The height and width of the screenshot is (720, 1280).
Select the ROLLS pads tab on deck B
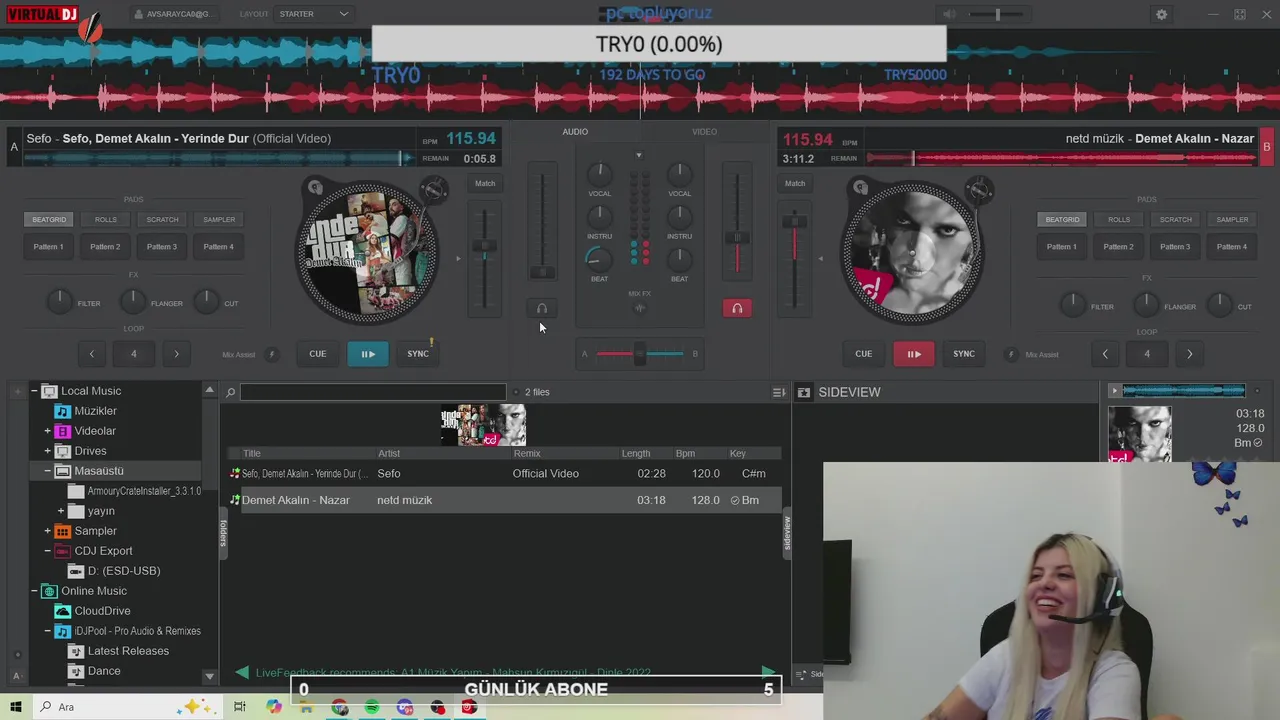pyautogui.click(x=1119, y=220)
